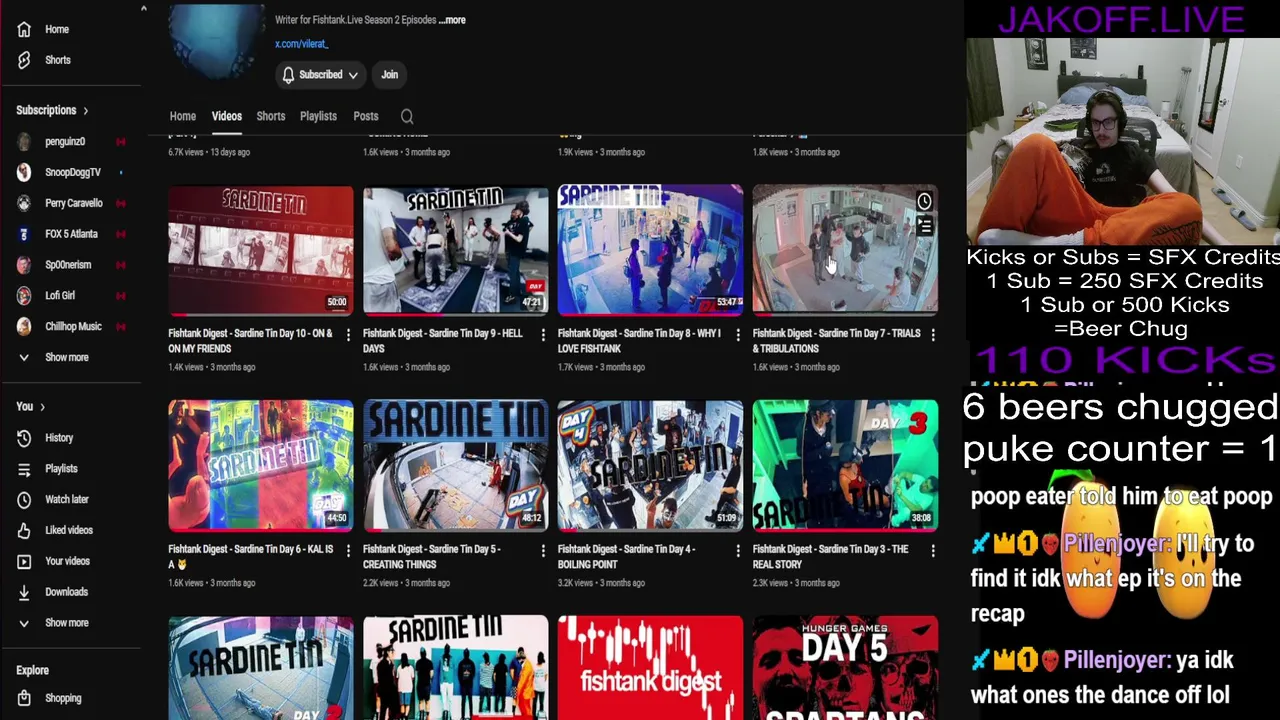
Task: Open the Shopping bag icon
Action: tap(24, 698)
